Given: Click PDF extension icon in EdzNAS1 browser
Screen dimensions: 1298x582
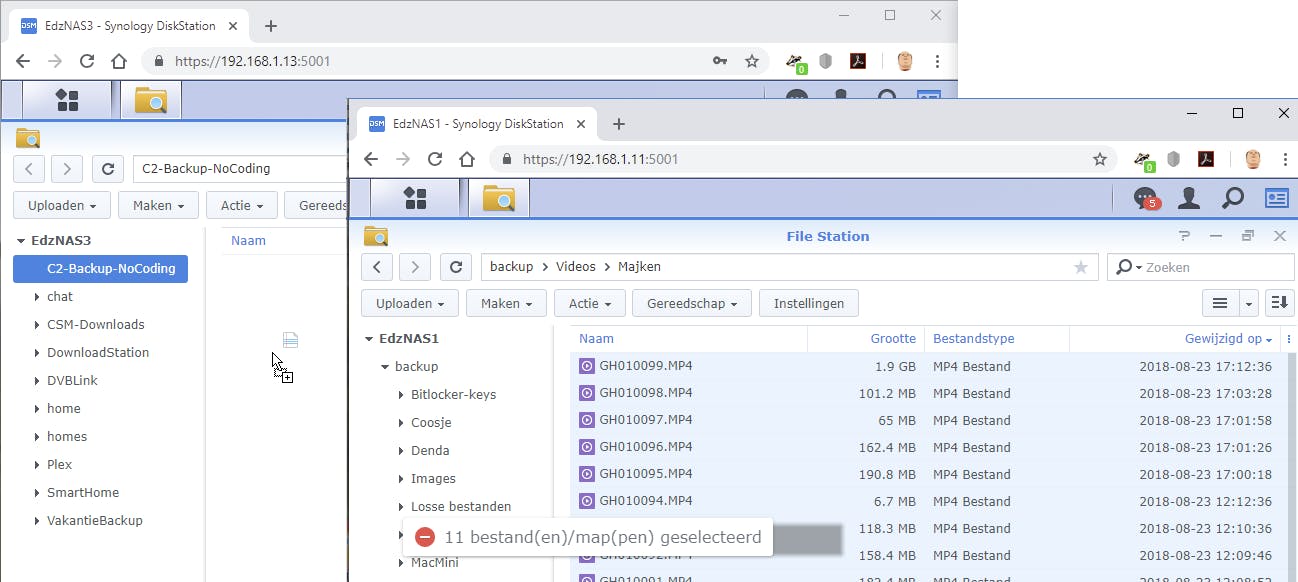Looking at the screenshot, I should click(x=1206, y=159).
